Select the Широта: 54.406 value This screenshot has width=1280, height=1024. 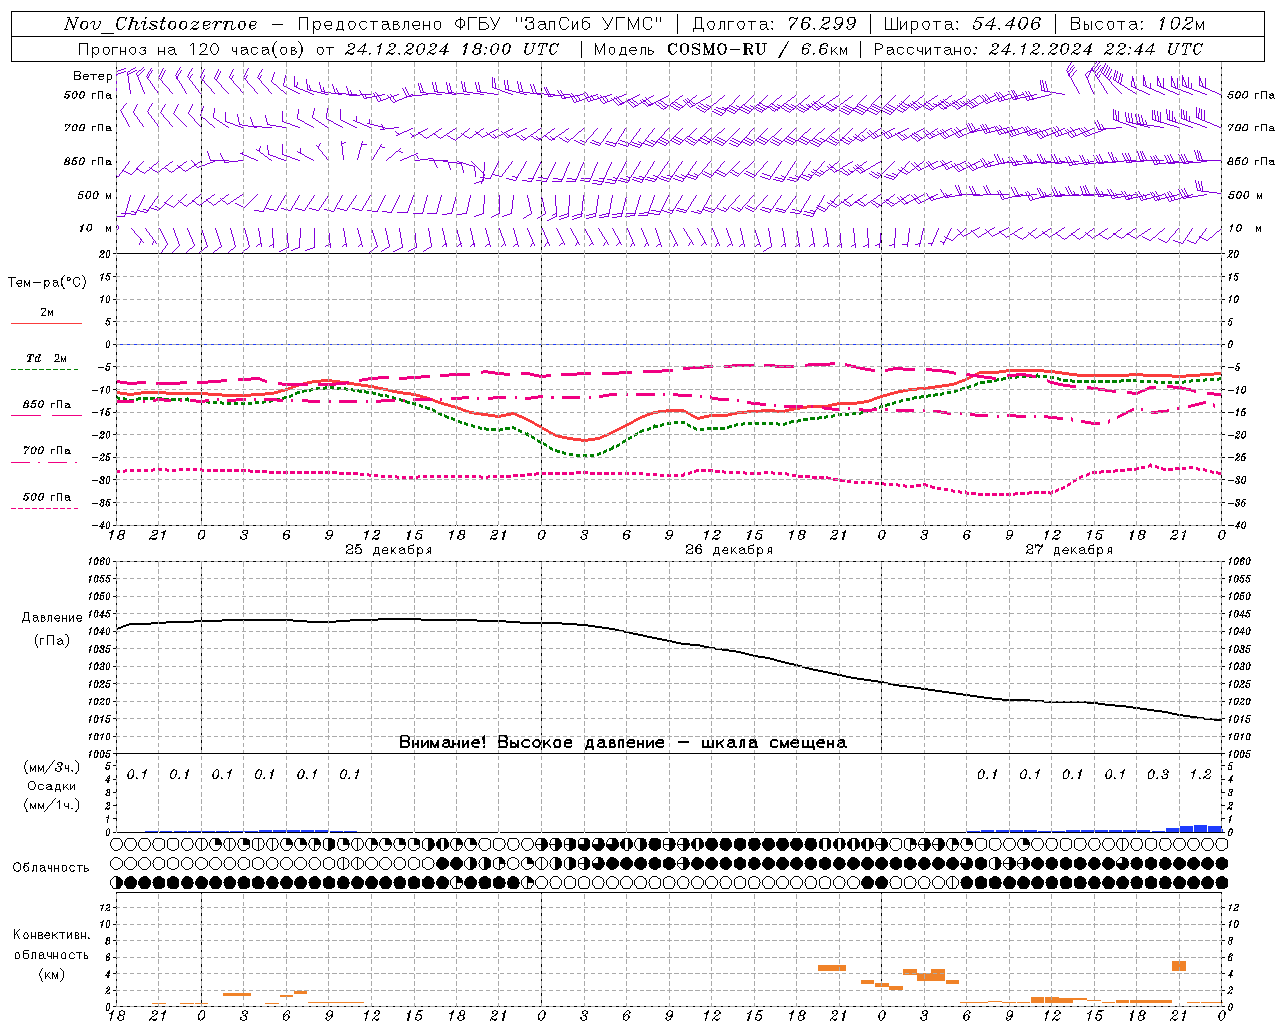point(962,24)
